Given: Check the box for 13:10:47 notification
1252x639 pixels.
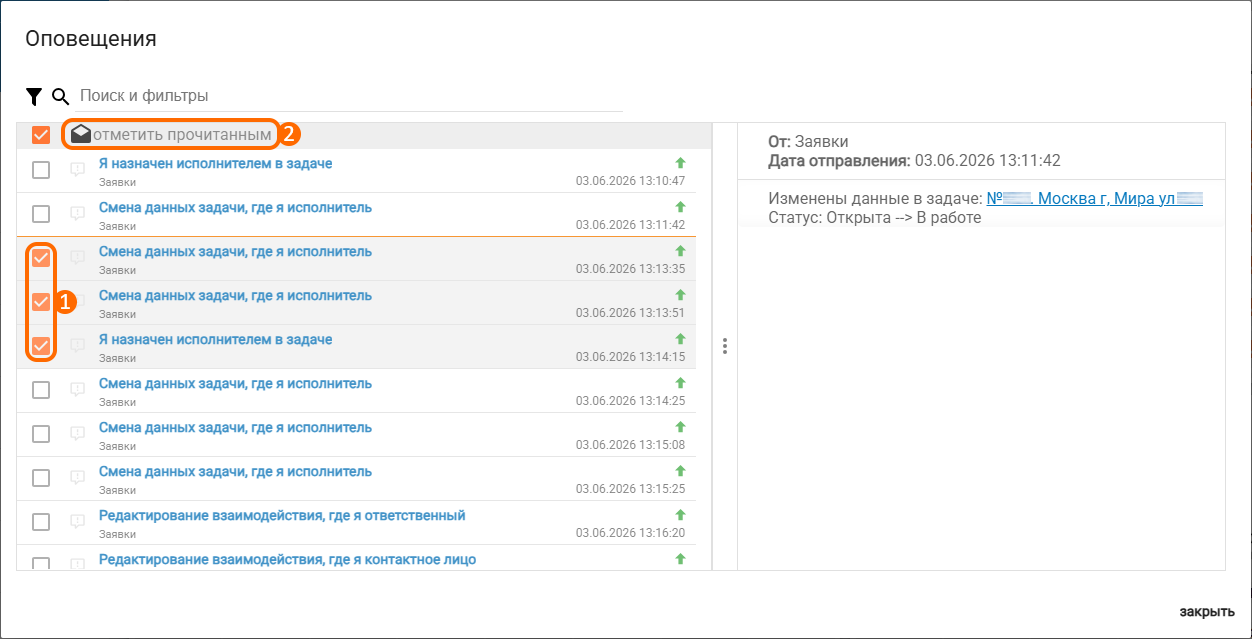Looking at the screenshot, I should (41, 170).
